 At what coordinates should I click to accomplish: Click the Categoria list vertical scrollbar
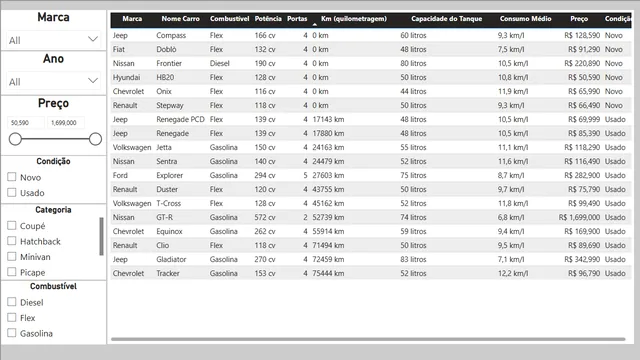[x=101, y=236]
